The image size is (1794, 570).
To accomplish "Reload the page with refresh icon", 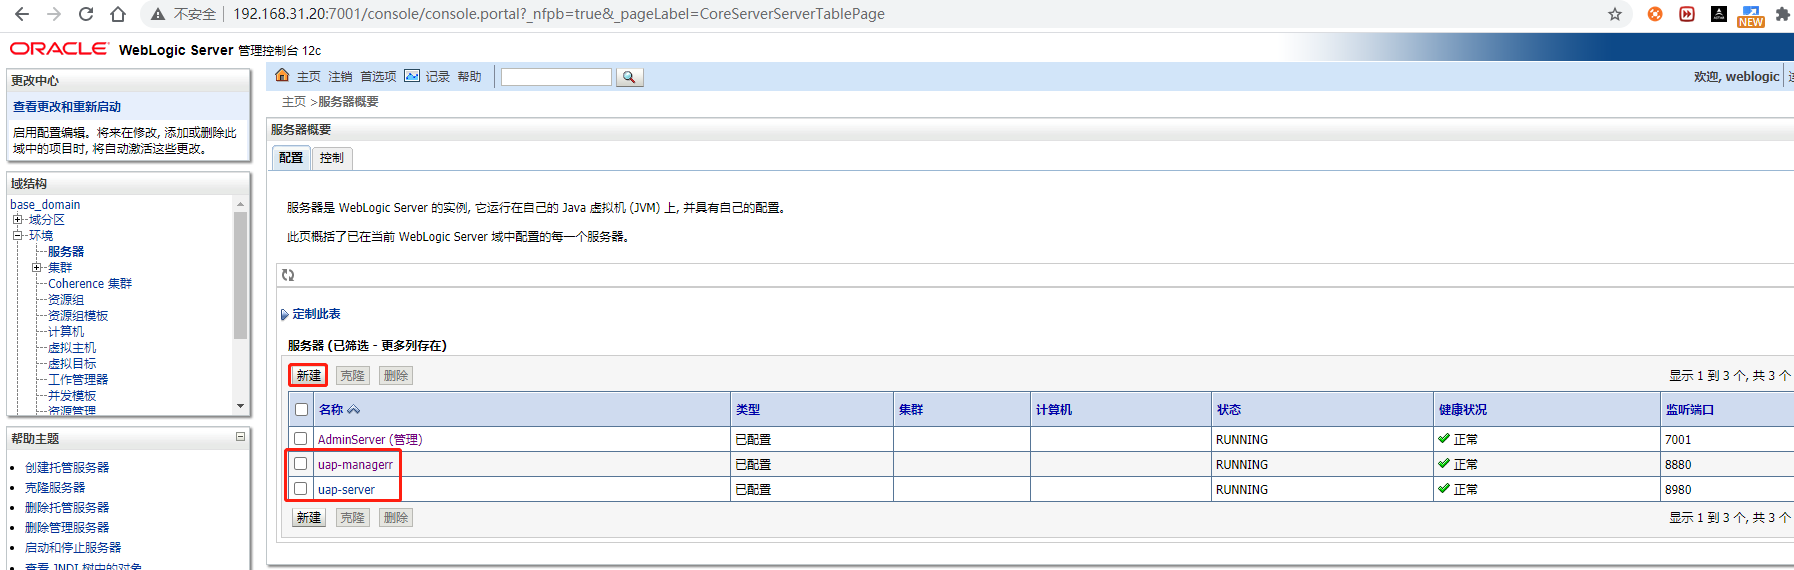I will click(86, 14).
